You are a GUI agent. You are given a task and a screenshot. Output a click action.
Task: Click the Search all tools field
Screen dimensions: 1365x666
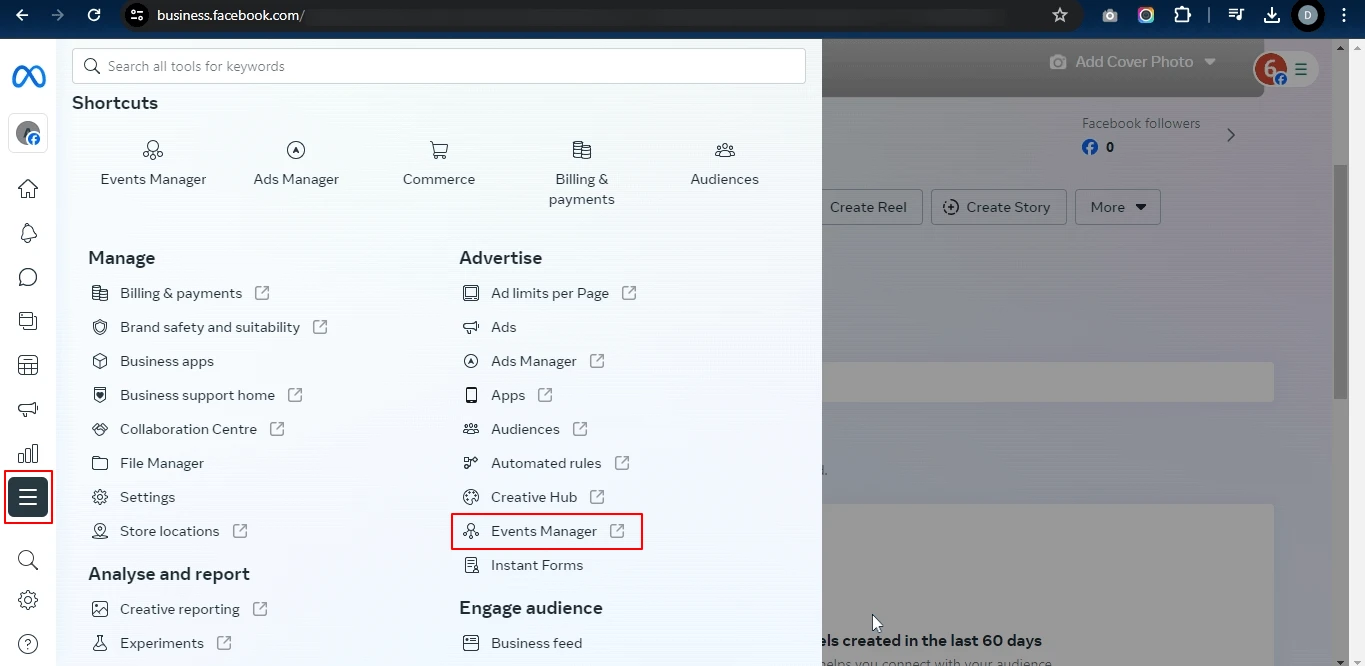tap(439, 66)
